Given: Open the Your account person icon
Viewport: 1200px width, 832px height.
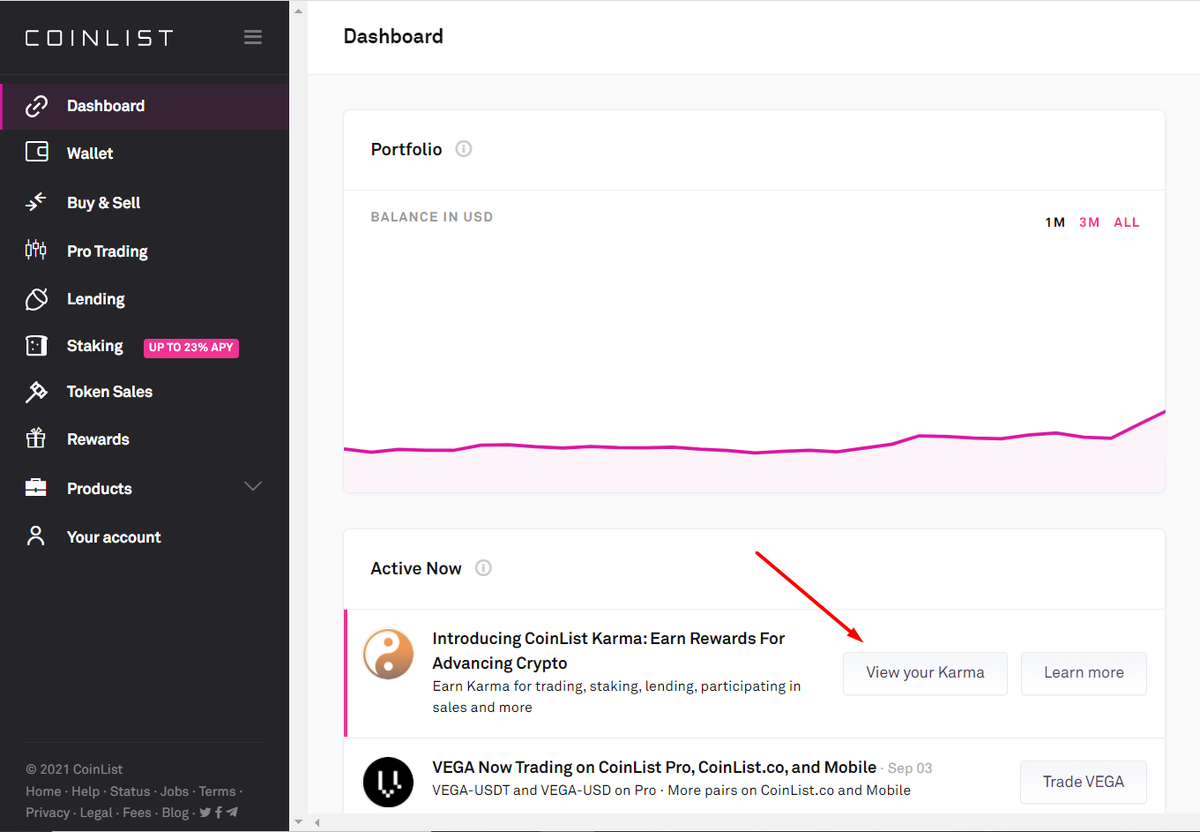Looking at the screenshot, I should click(36, 536).
